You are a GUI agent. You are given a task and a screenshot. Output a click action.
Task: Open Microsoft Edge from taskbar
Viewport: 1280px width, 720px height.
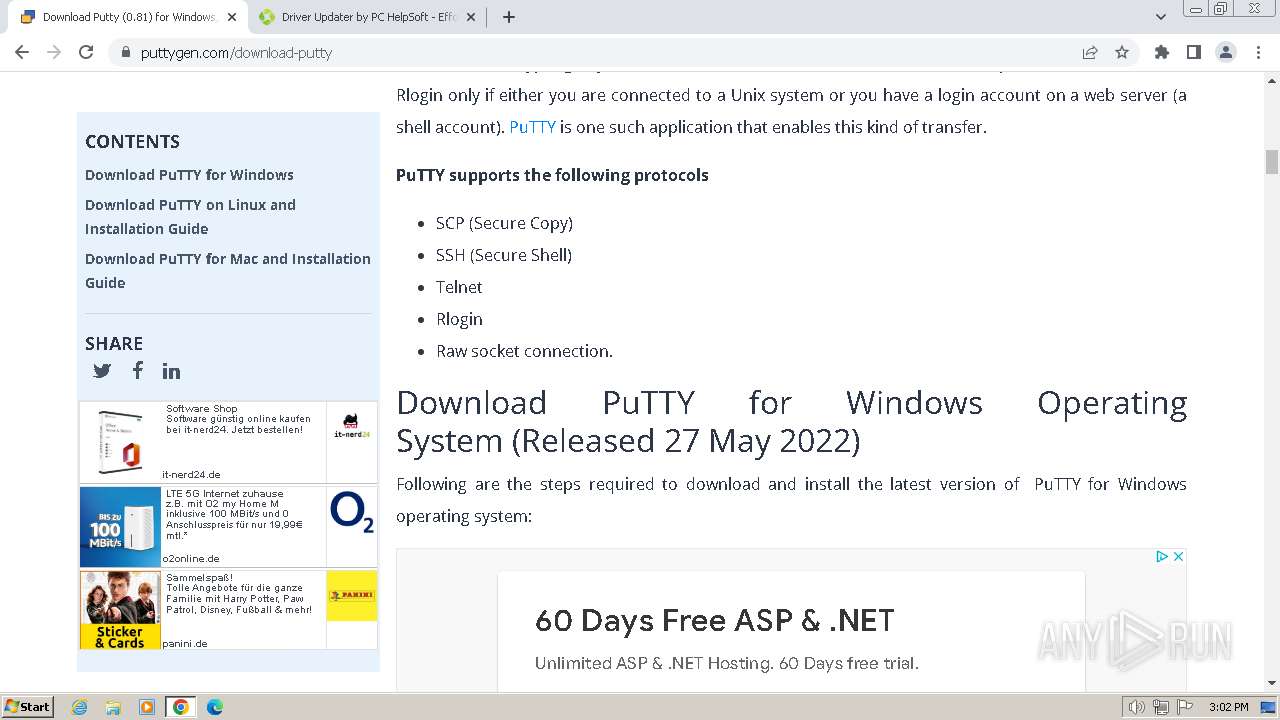coord(215,707)
